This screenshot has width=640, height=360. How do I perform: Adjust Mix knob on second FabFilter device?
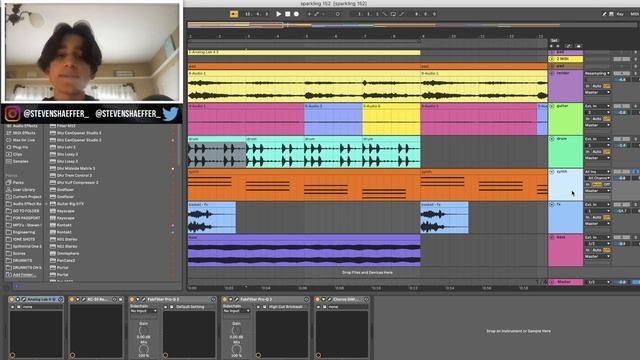(x=236, y=349)
